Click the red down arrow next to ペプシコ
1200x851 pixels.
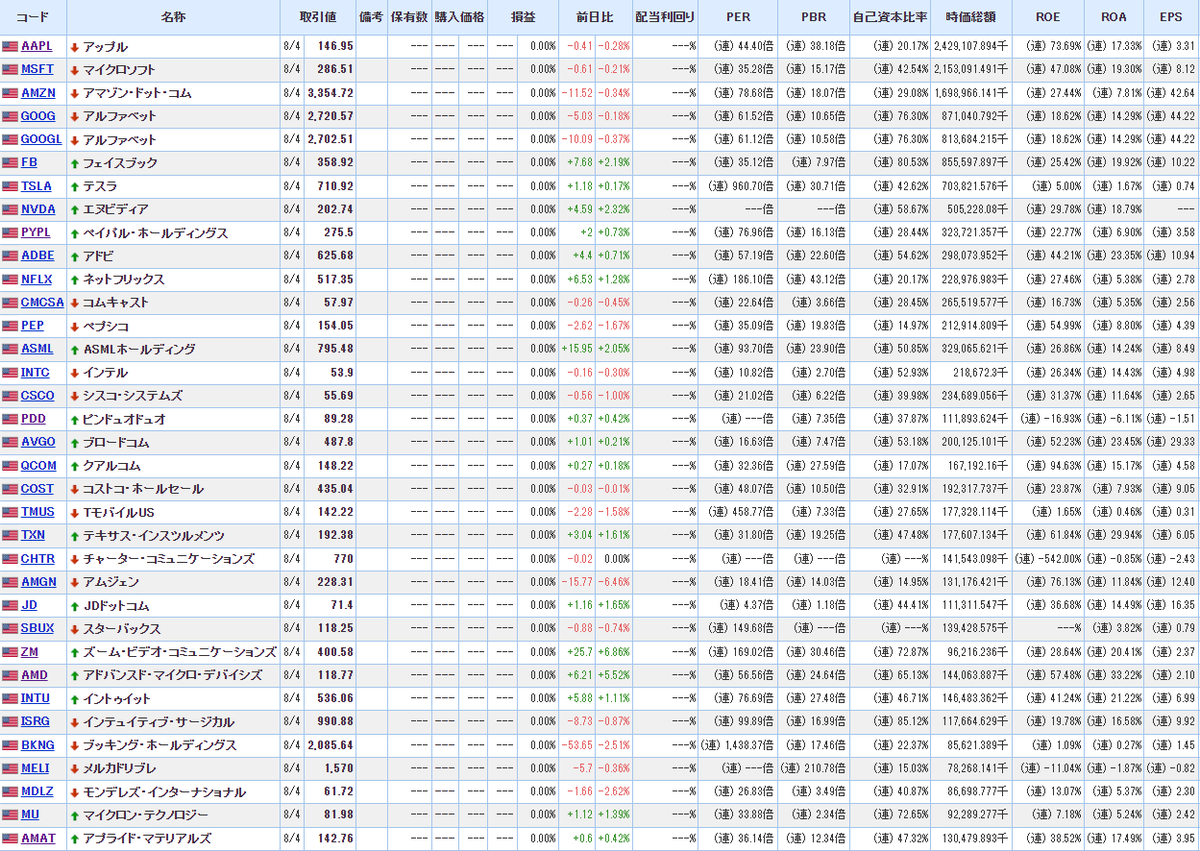click(x=74, y=326)
